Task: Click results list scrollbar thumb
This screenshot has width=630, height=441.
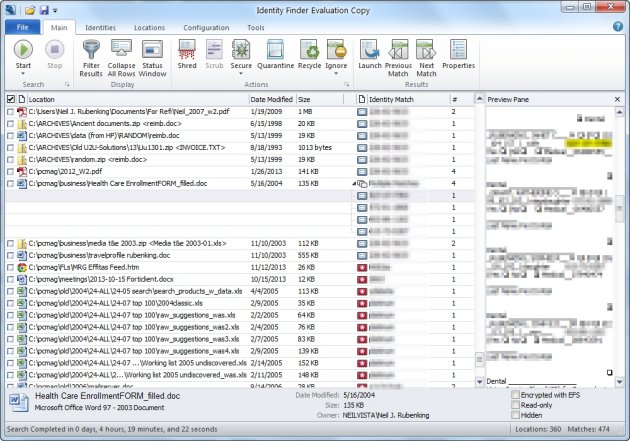Action: point(479,359)
